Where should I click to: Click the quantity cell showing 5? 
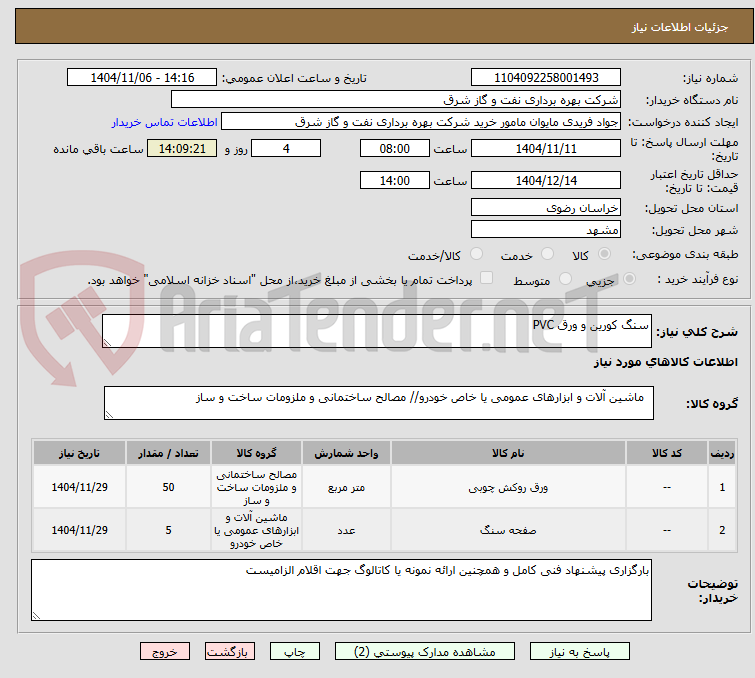[x=168, y=530]
